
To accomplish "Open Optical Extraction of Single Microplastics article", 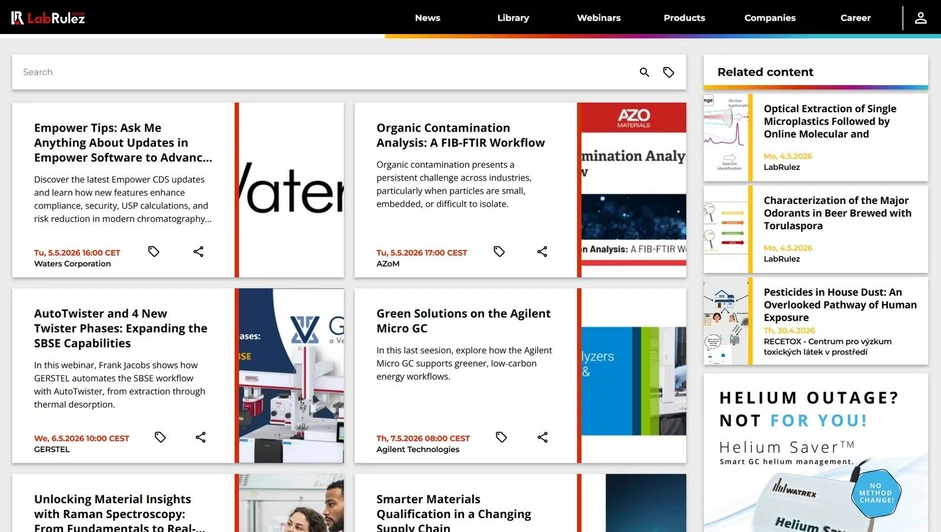I will click(830, 121).
